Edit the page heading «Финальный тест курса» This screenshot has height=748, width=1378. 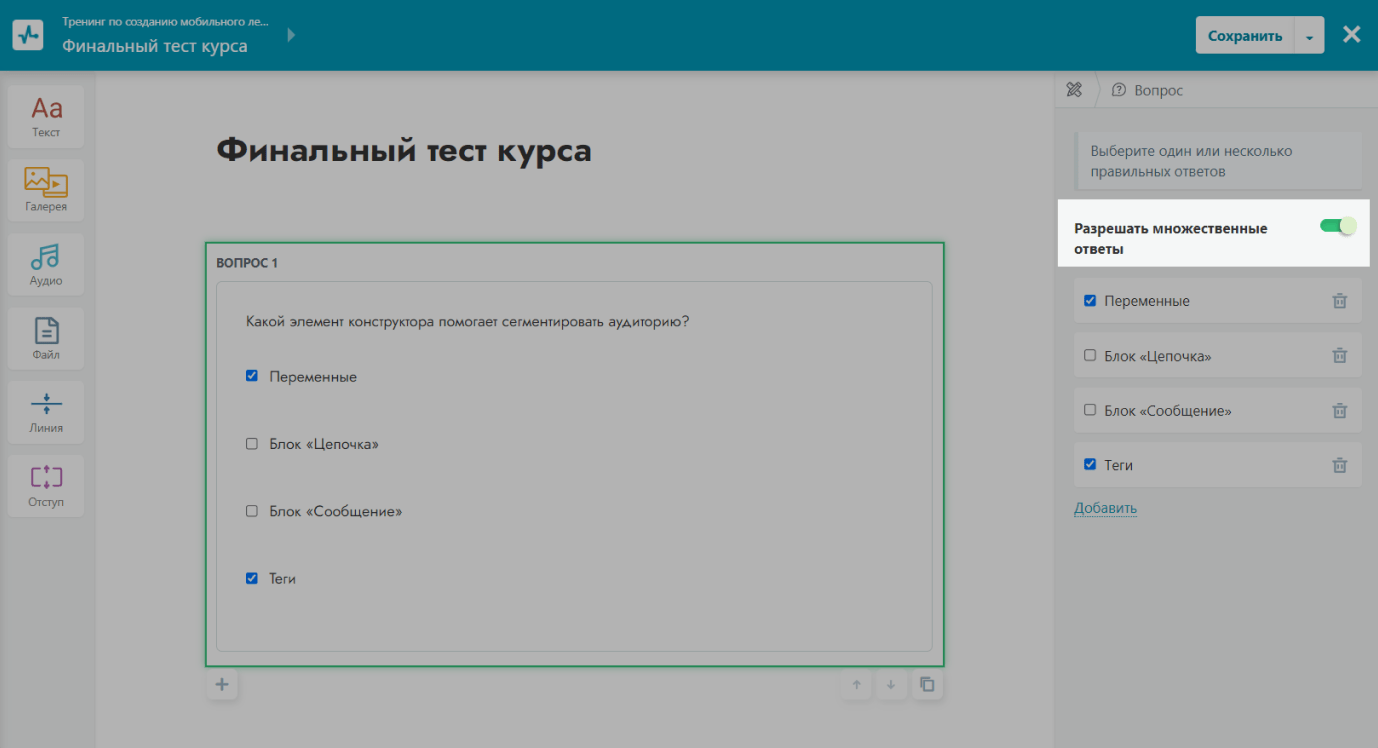point(404,151)
